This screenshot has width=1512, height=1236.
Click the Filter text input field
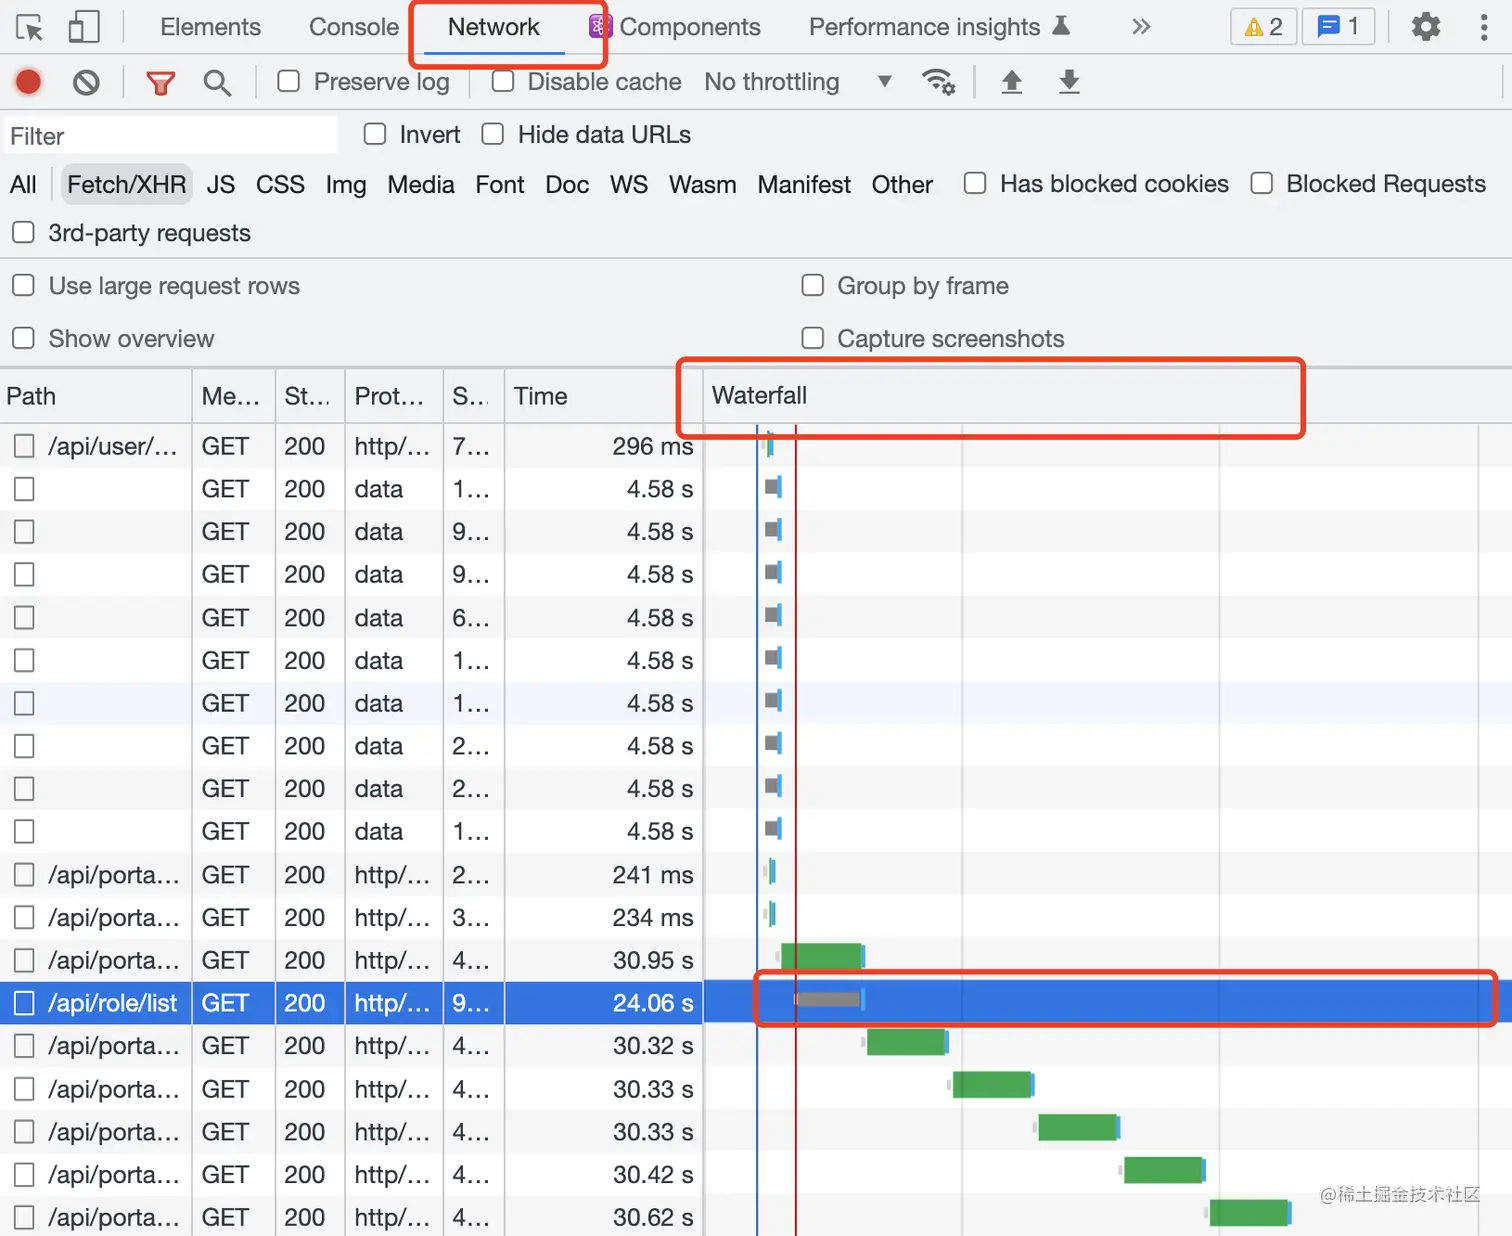(170, 136)
